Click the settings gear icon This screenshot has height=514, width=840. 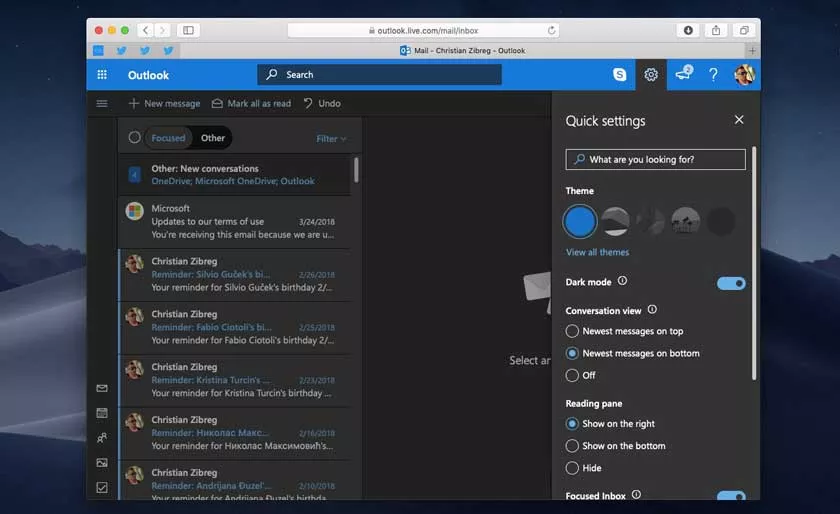pos(651,75)
